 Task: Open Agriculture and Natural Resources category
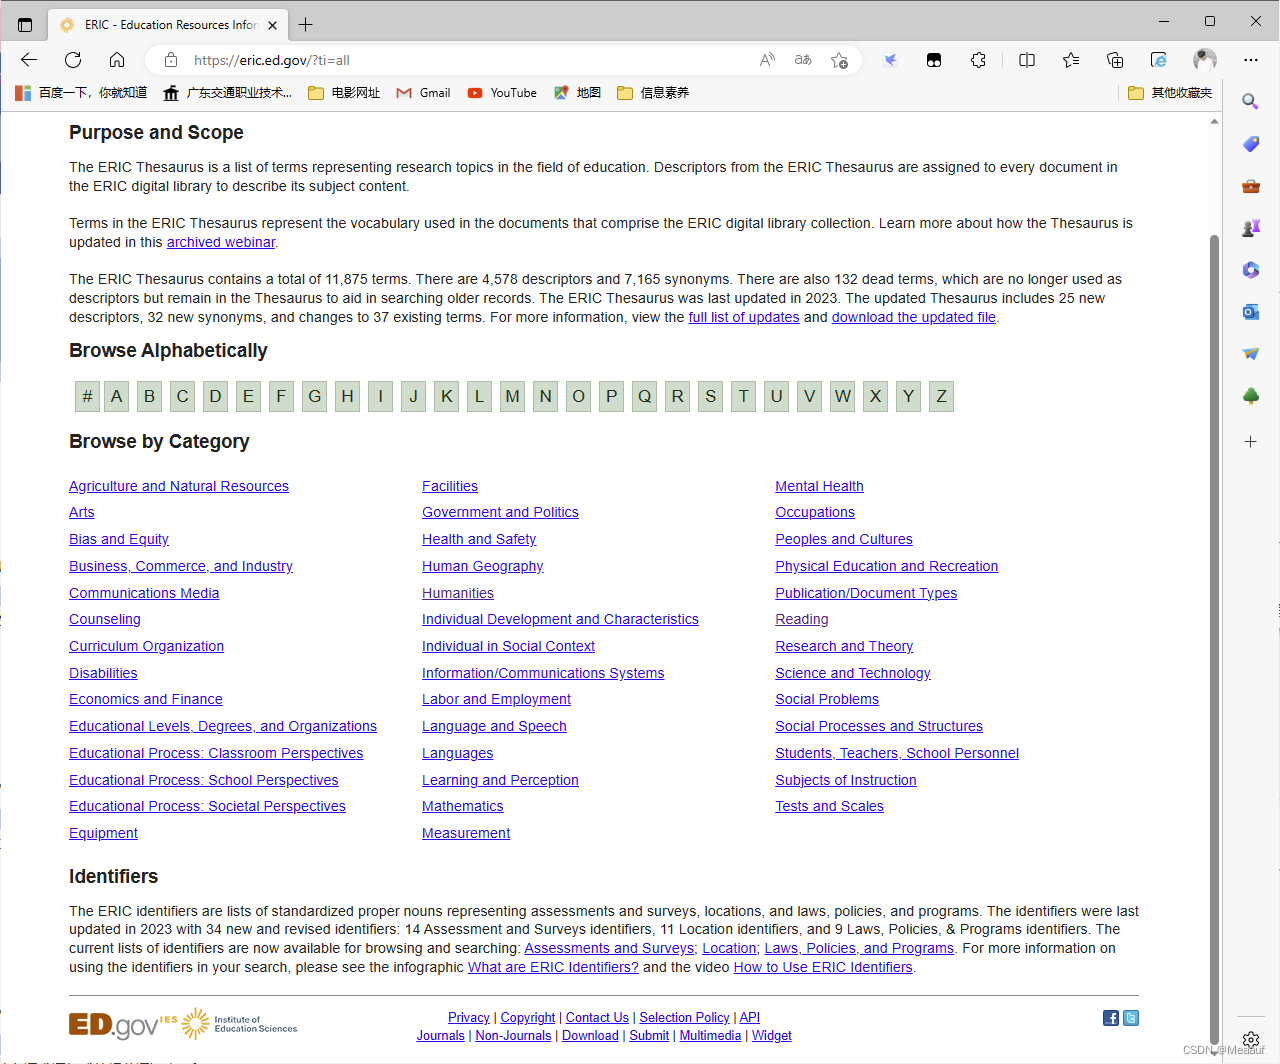(179, 486)
